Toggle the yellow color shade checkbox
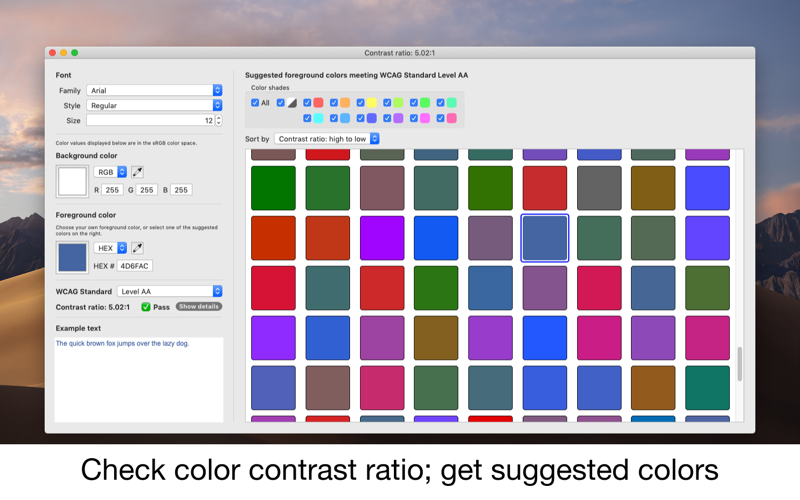This screenshot has height=500, width=800. (361, 102)
